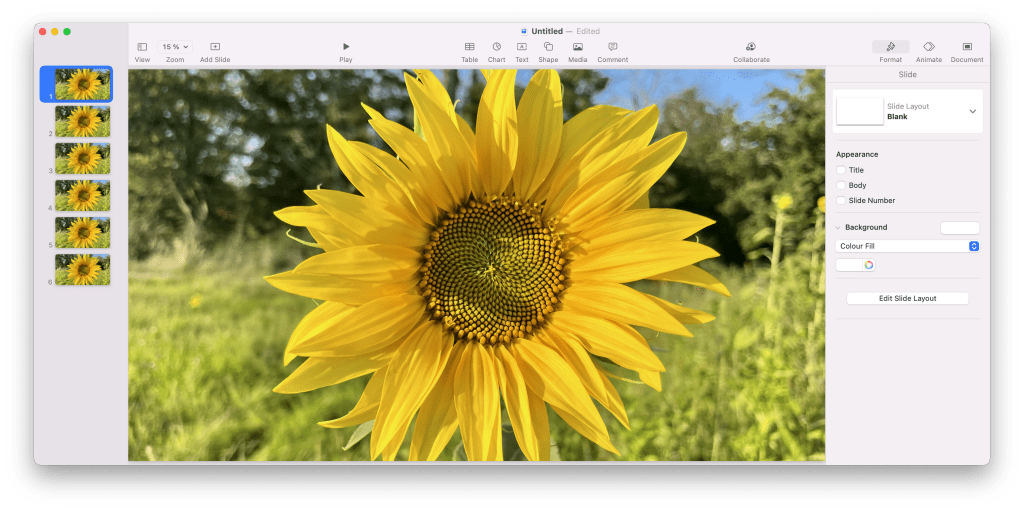The image size is (1024, 510).
Task: Open the Shape library
Action: click(x=549, y=47)
